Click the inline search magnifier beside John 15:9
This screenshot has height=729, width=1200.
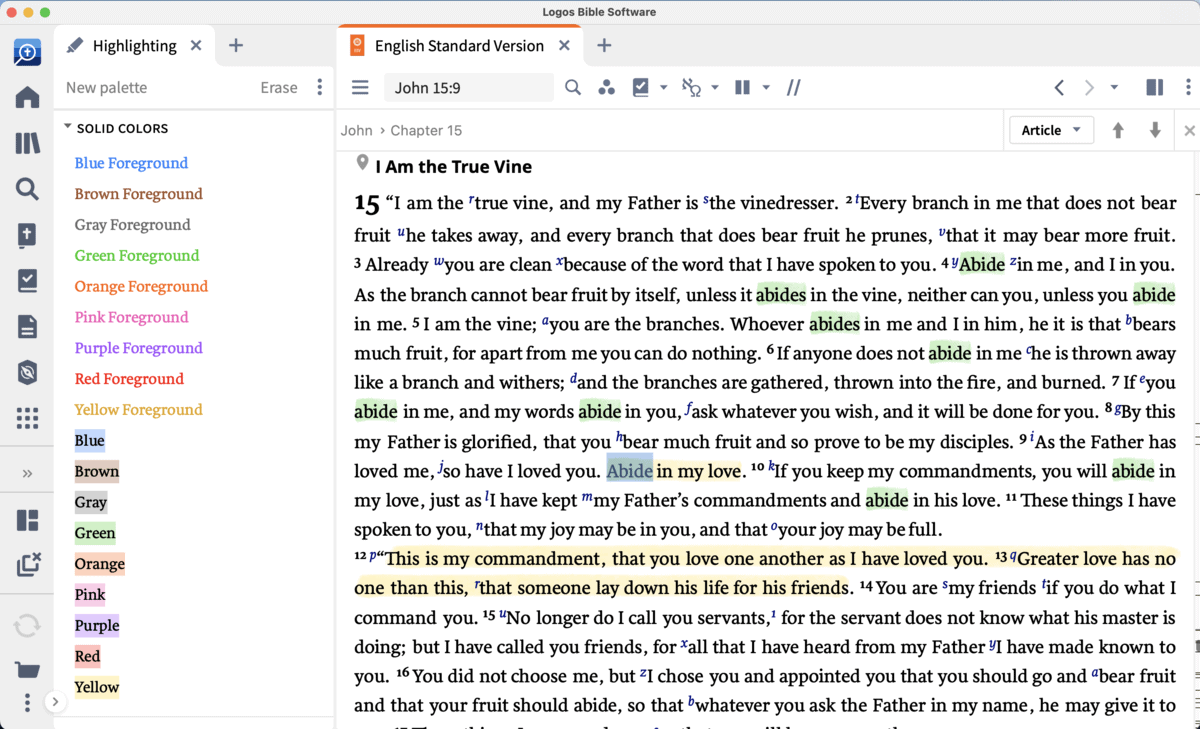pos(573,88)
